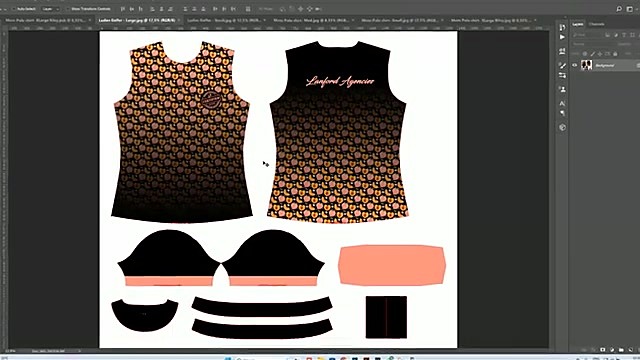
Task: Open the round Libraries icon in the dock
Action: pos(562,127)
